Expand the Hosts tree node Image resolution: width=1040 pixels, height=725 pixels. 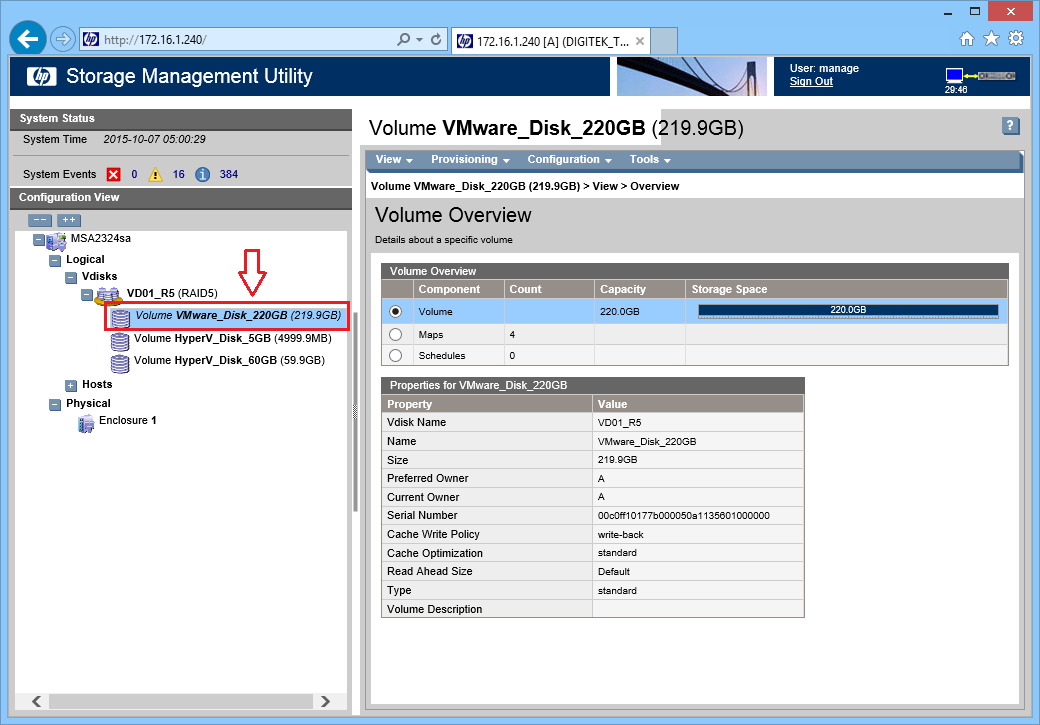pos(71,385)
